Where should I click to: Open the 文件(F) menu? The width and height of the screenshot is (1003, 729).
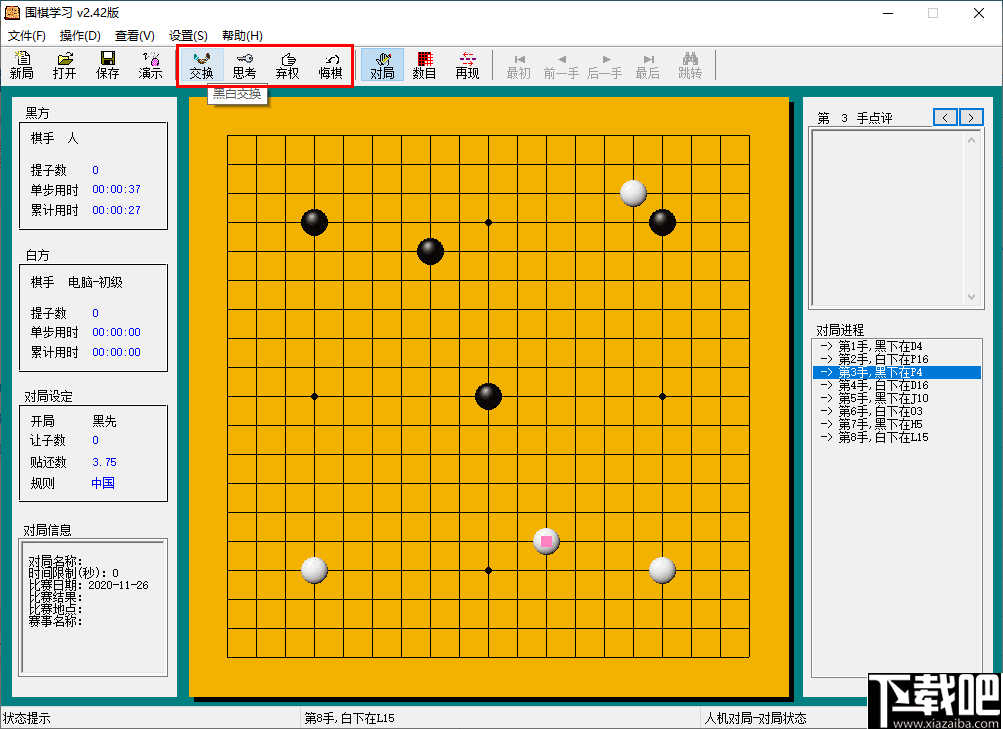tap(27, 35)
